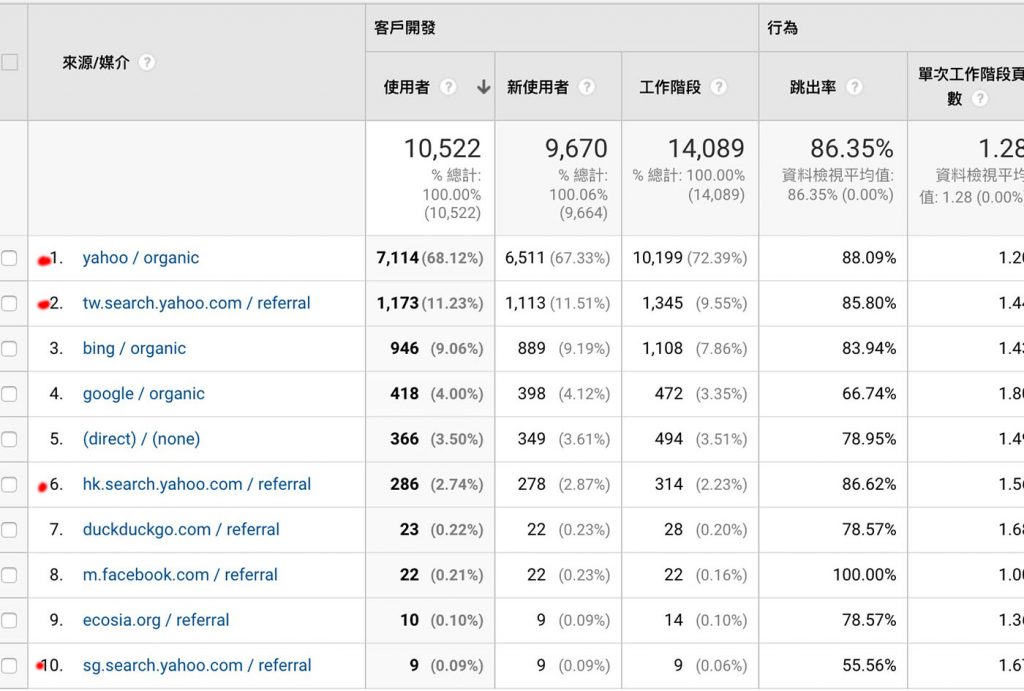Image resolution: width=1024 pixels, height=691 pixels.
Task: Click users value 1,173
Action: tap(397, 303)
